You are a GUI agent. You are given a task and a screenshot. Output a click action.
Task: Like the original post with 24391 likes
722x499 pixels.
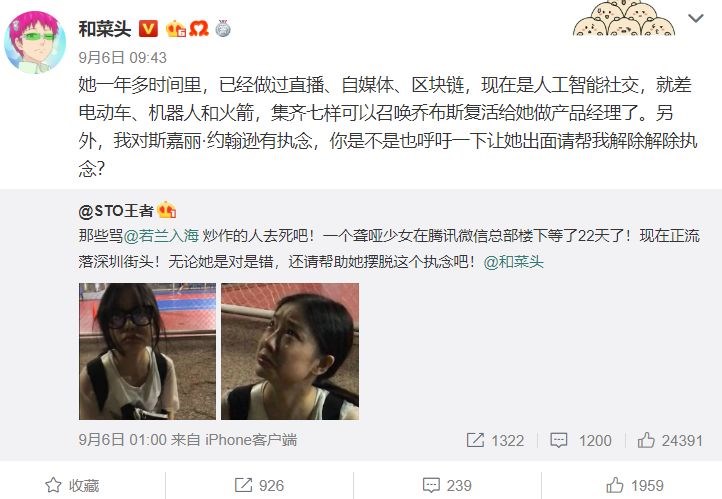pyautogui.click(x=670, y=440)
